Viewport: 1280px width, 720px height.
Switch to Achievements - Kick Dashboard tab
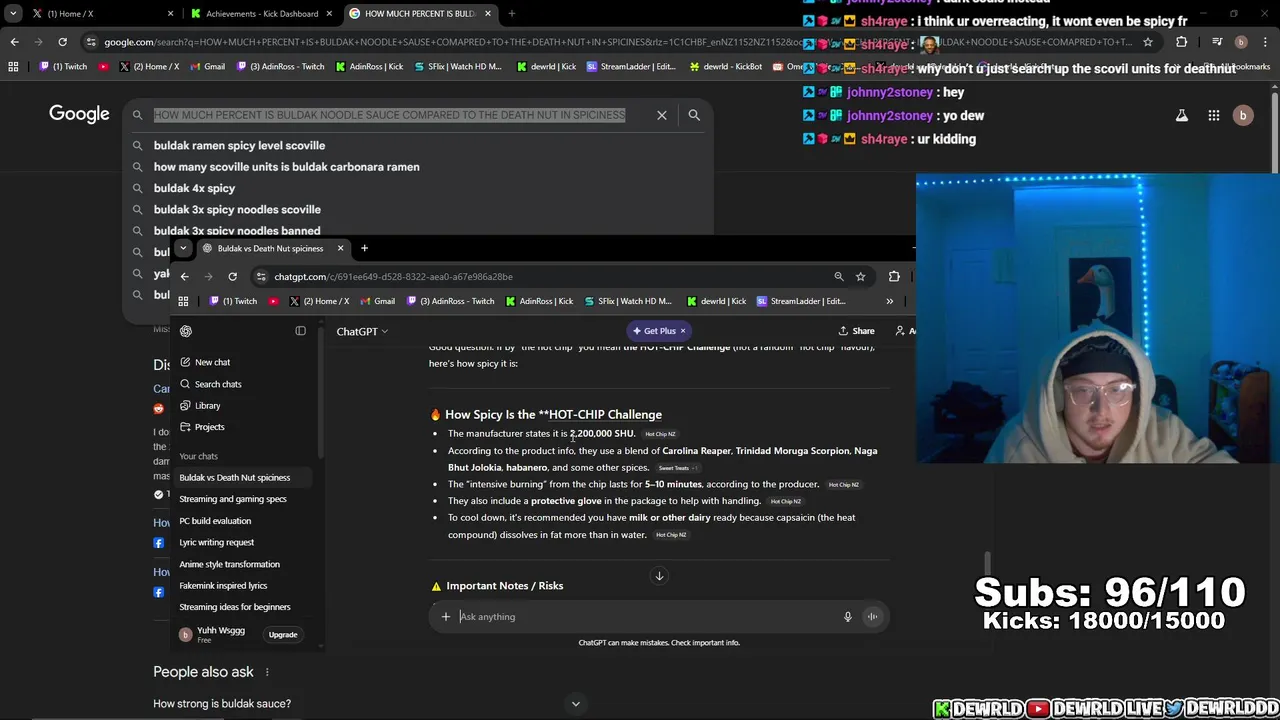(x=262, y=14)
